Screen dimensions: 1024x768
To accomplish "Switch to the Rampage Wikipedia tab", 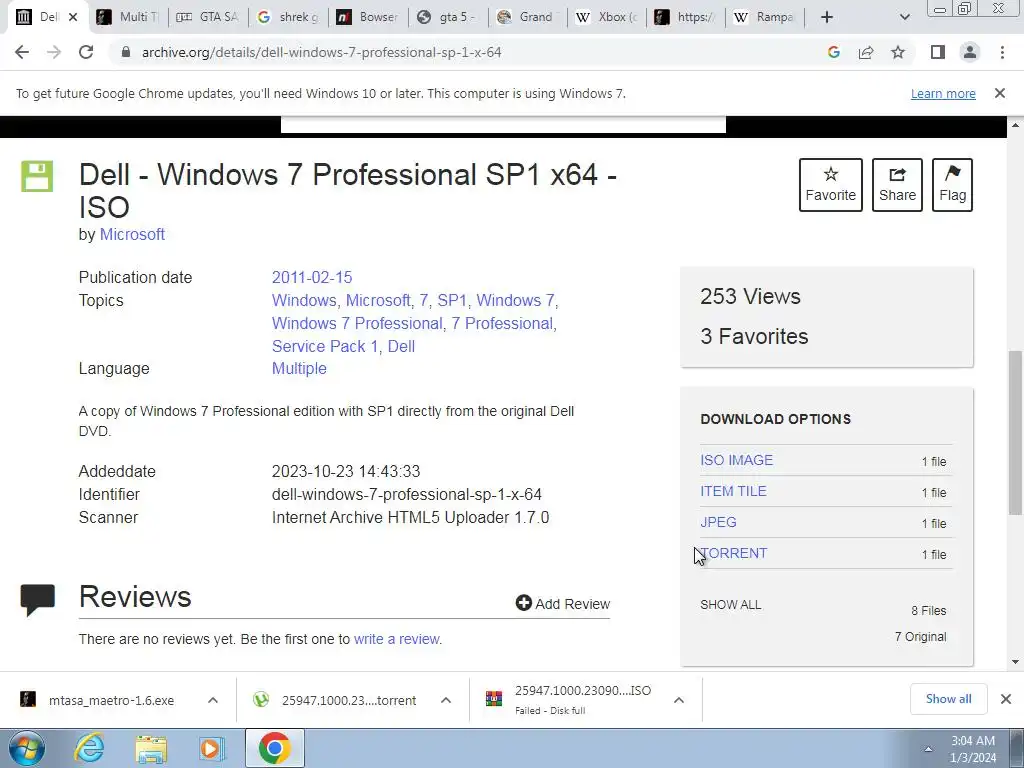I will pos(766,17).
